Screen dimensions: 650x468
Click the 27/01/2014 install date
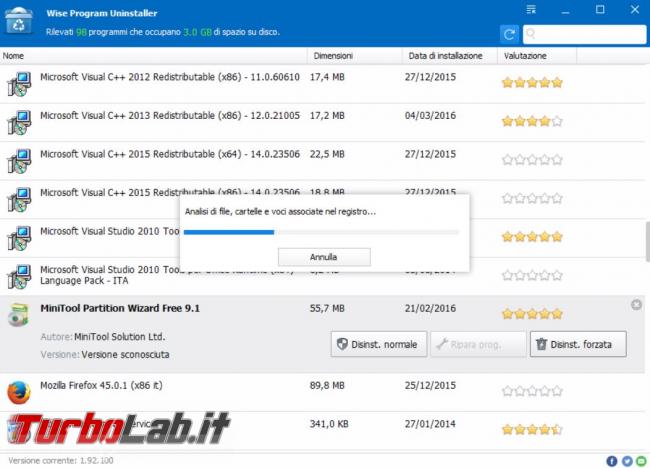point(430,424)
